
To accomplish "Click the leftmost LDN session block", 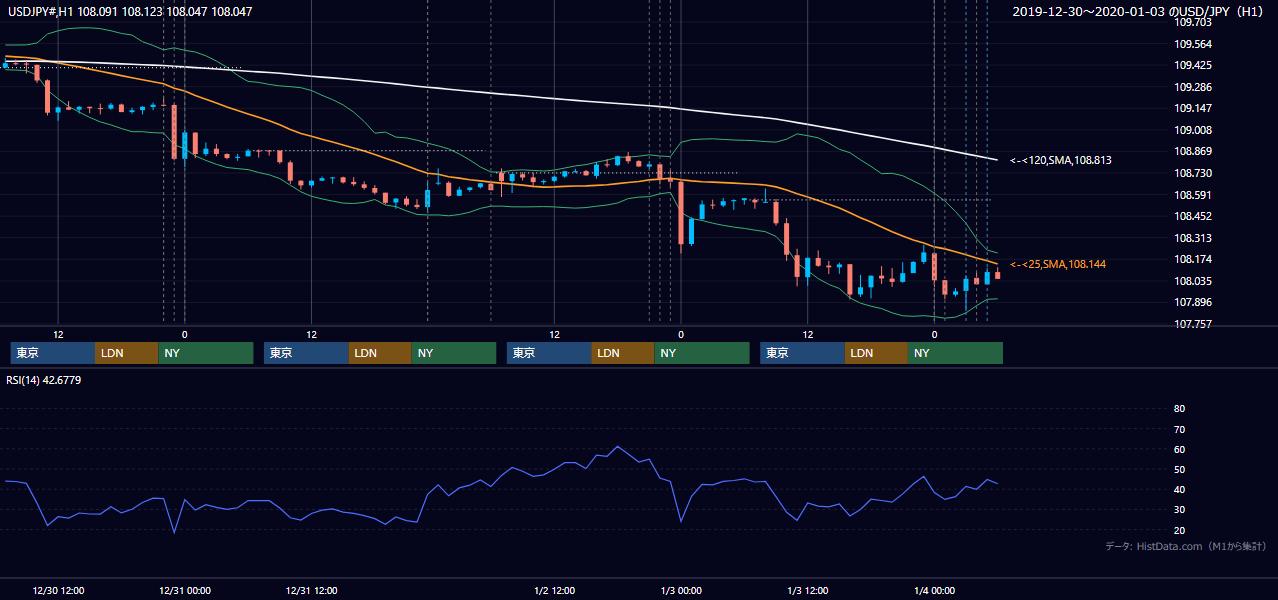I will click(126, 353).
